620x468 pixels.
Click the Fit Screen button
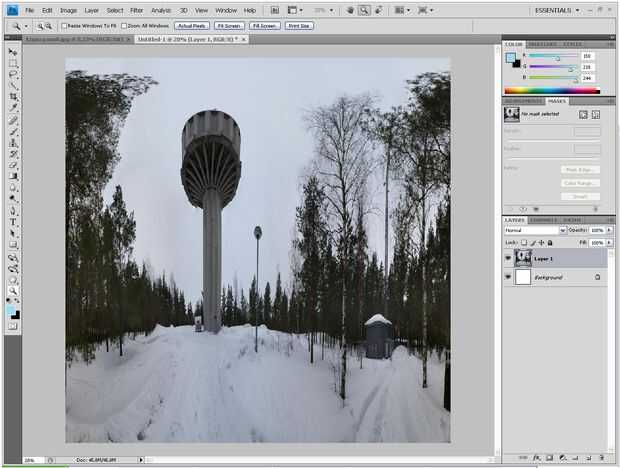[x=229, y=26]
